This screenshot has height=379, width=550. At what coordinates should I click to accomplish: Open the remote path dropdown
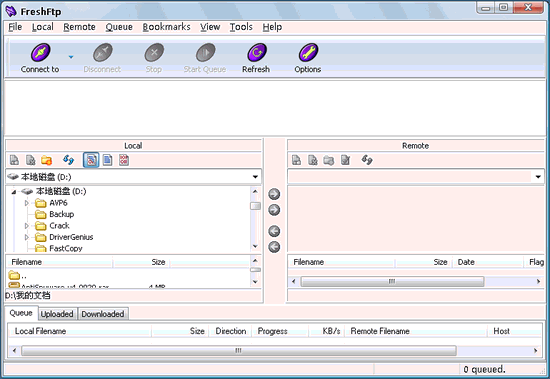point(538,177)
